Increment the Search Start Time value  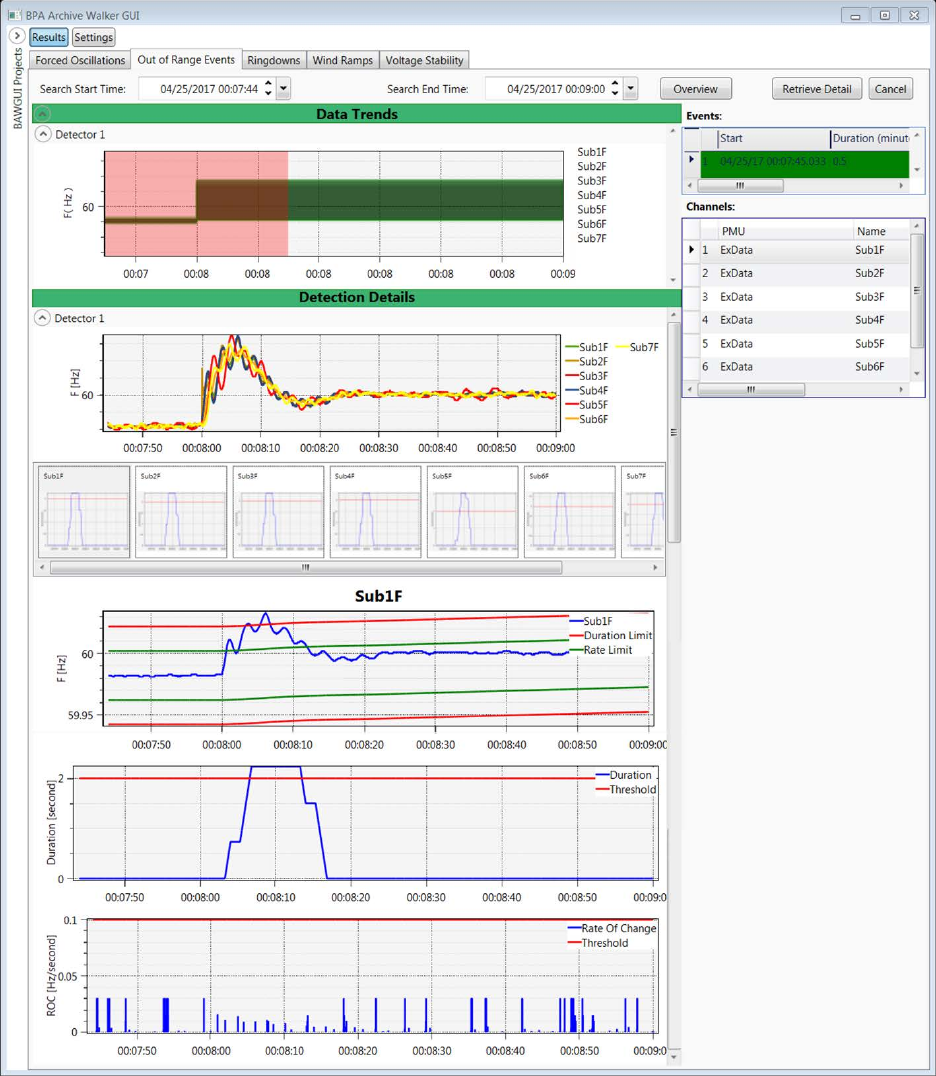(x=268, y=84)
